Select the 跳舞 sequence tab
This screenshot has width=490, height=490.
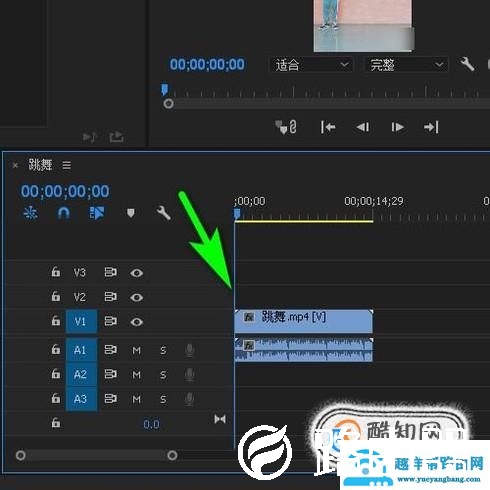pos(40,165)
